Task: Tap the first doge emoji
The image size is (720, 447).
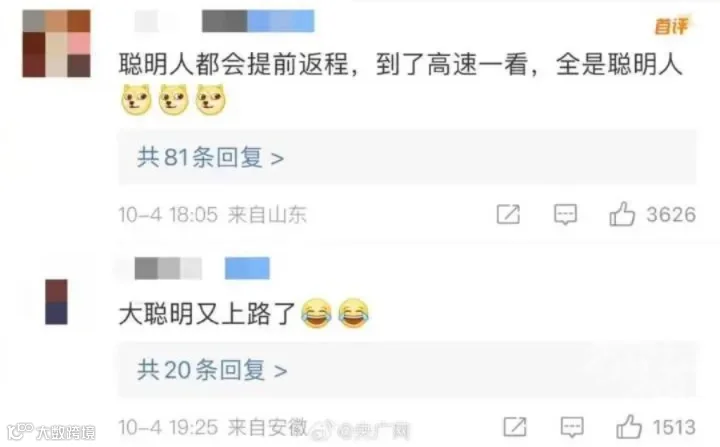Action: point(136,99)
